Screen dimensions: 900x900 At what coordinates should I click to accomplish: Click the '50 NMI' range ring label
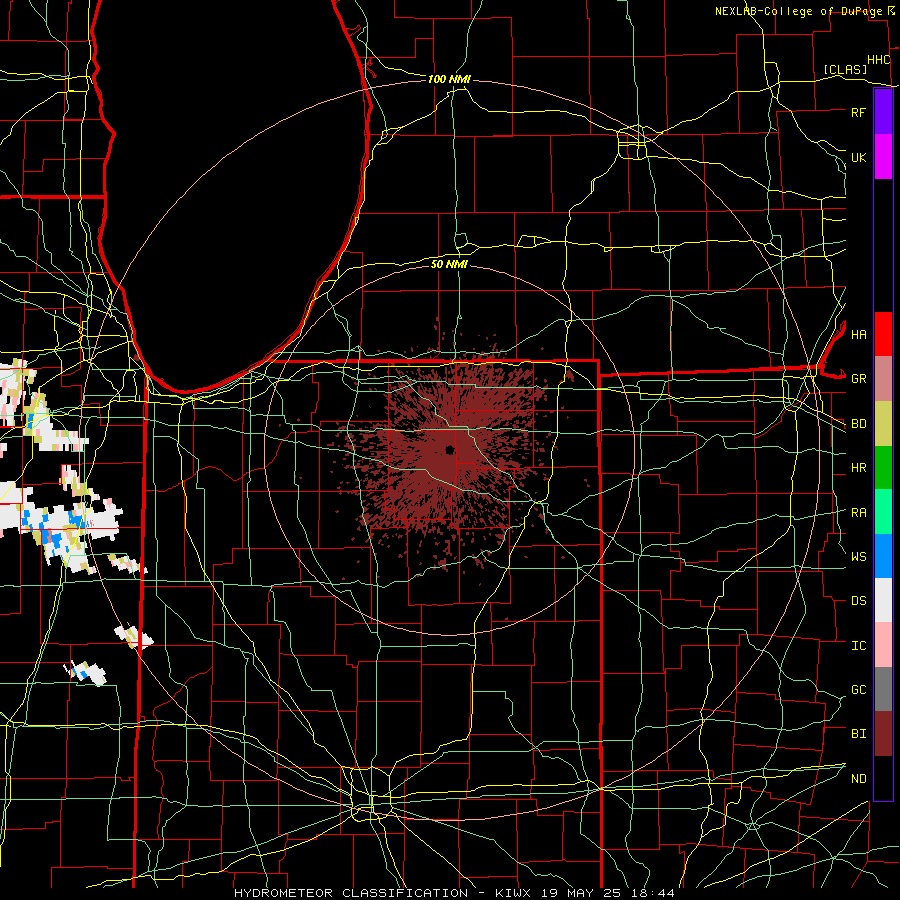coord(449,264)
